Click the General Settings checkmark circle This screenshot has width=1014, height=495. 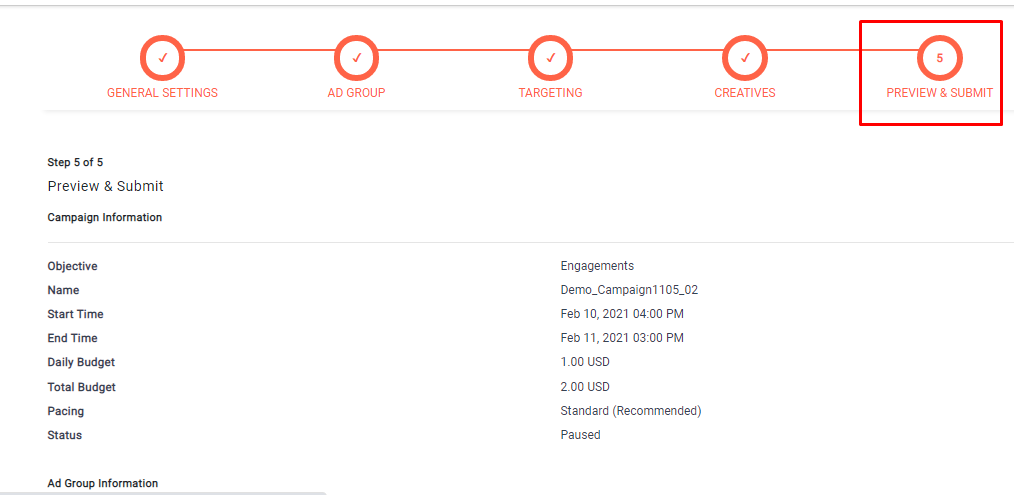[162, 58]
